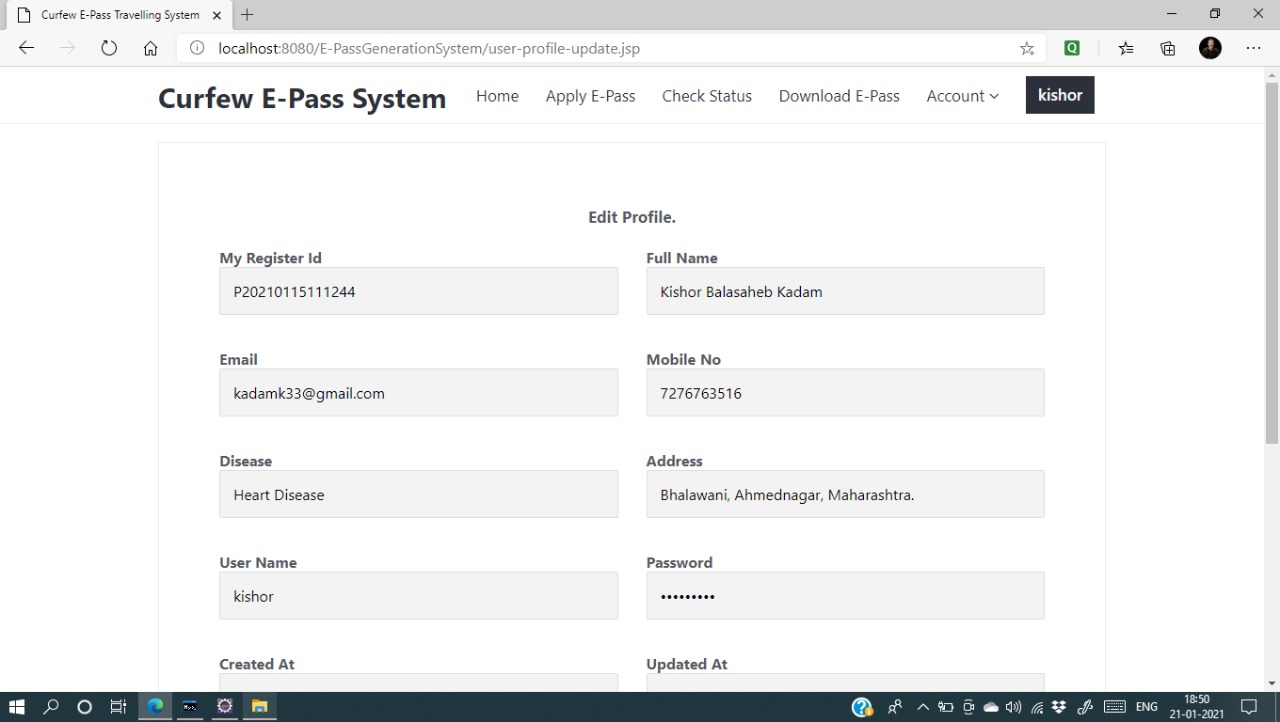The image size is (1280, 722).
Task: Open Task View
Action: point(118,707)
